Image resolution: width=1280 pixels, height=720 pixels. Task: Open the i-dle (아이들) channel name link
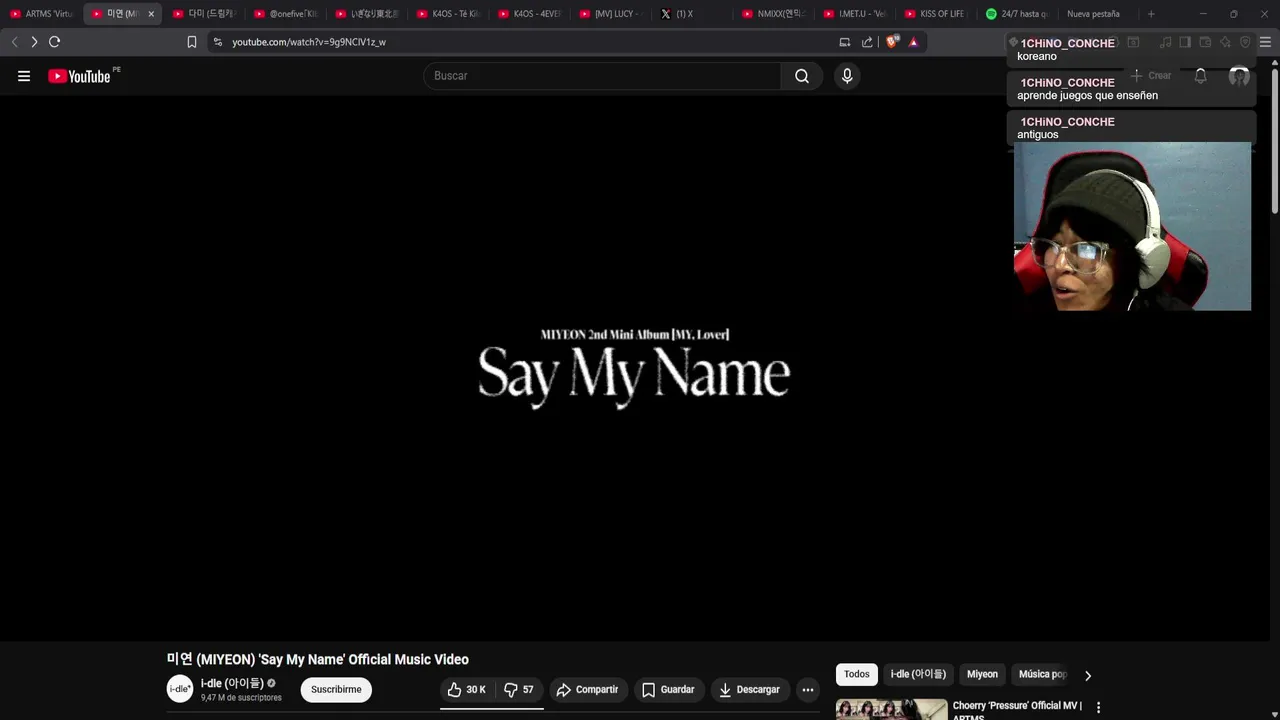click(232, 683)
